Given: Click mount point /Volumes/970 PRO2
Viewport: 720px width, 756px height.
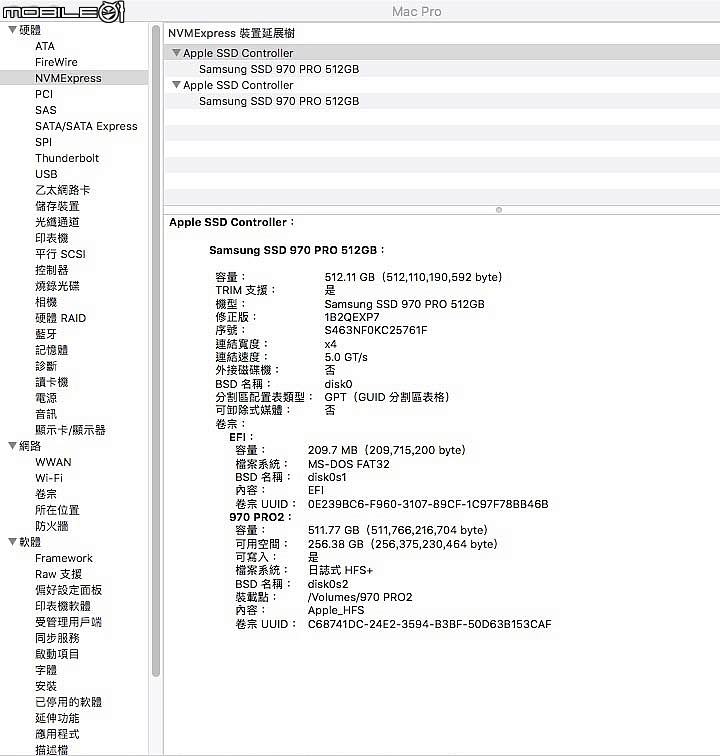Looking at the screenshot, I should tap(360, 597).
